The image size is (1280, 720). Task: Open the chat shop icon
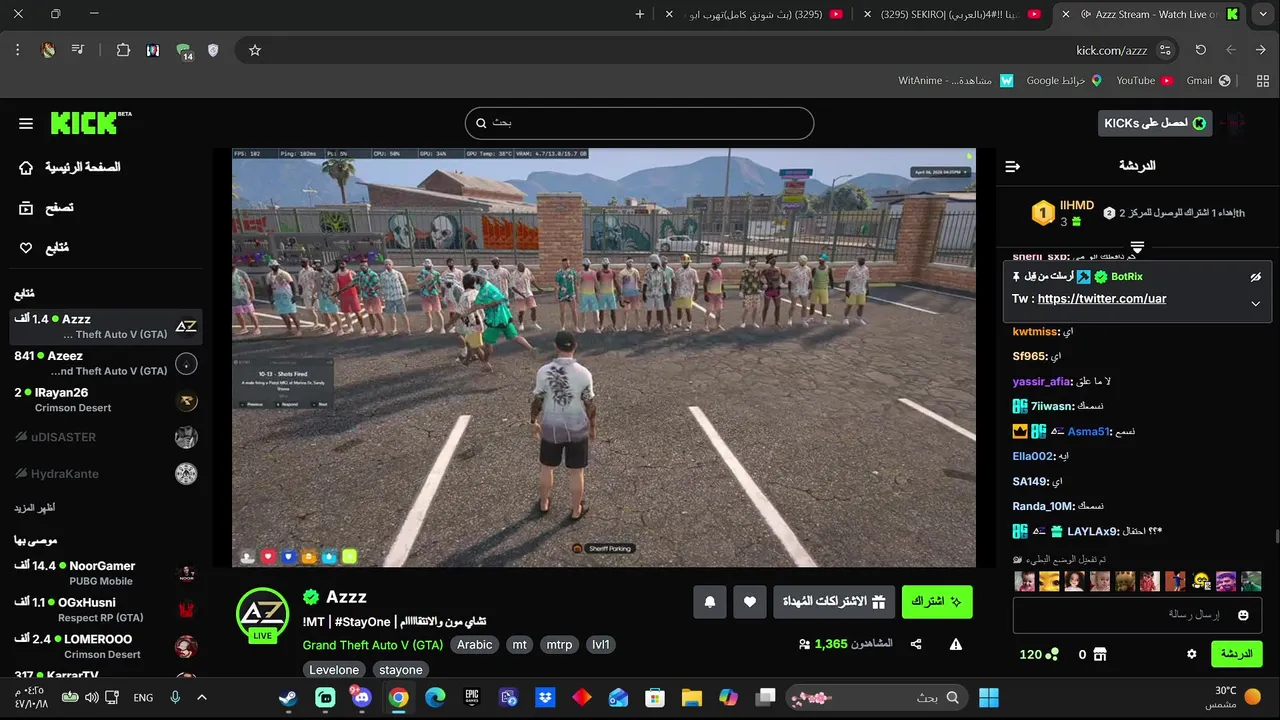(x=1100, y=655)
